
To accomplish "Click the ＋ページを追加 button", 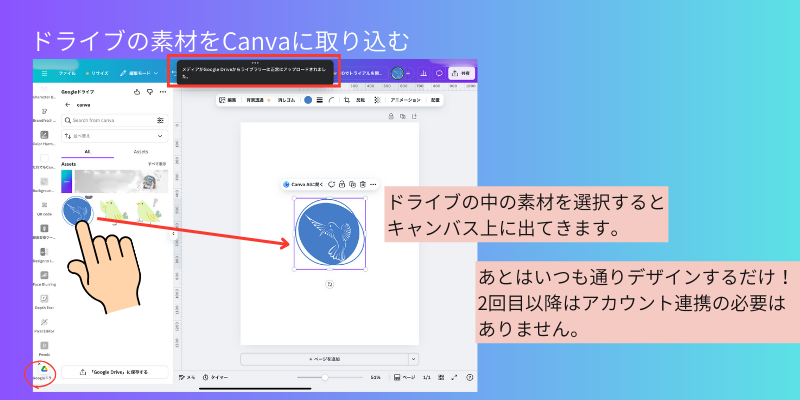I will 324,359.
